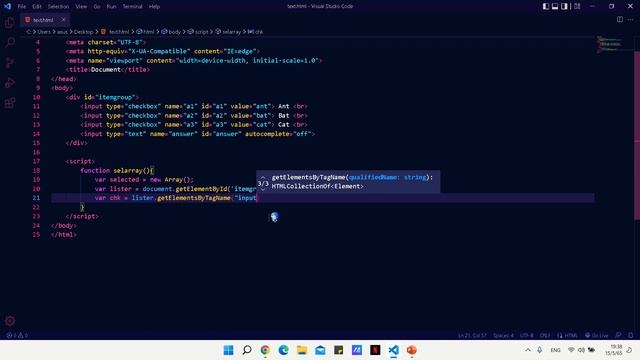Toggle bottom panel layout icon

tap(555, 6)
